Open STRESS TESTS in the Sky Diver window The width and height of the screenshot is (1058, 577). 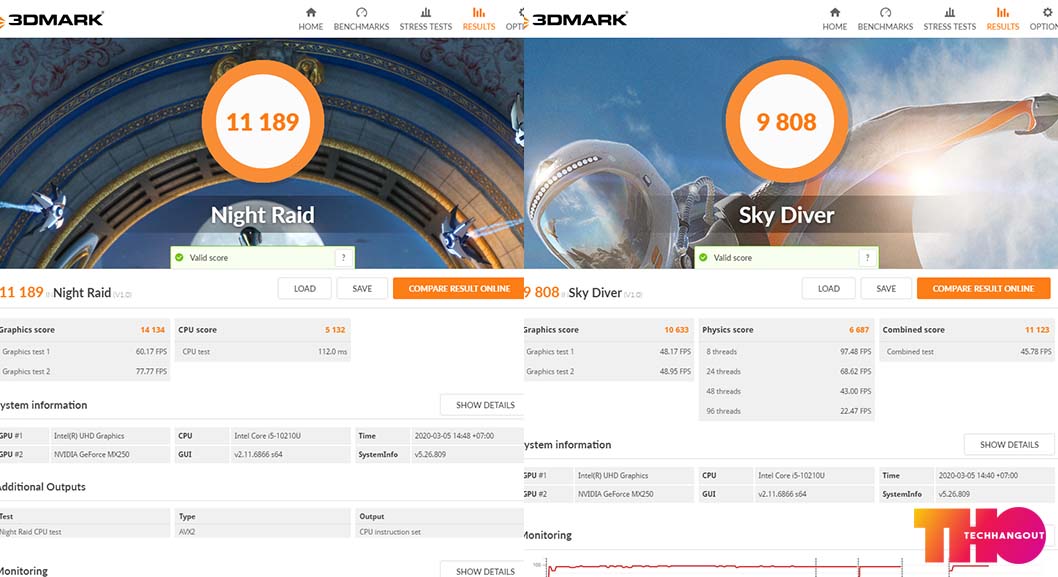click(x=949, y=19)
